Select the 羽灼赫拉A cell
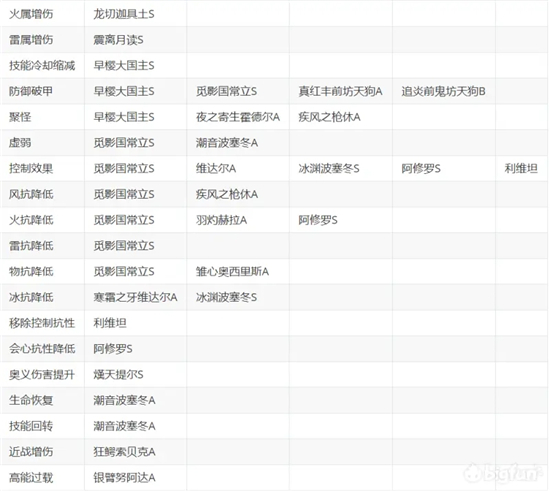 click(221, 220)
